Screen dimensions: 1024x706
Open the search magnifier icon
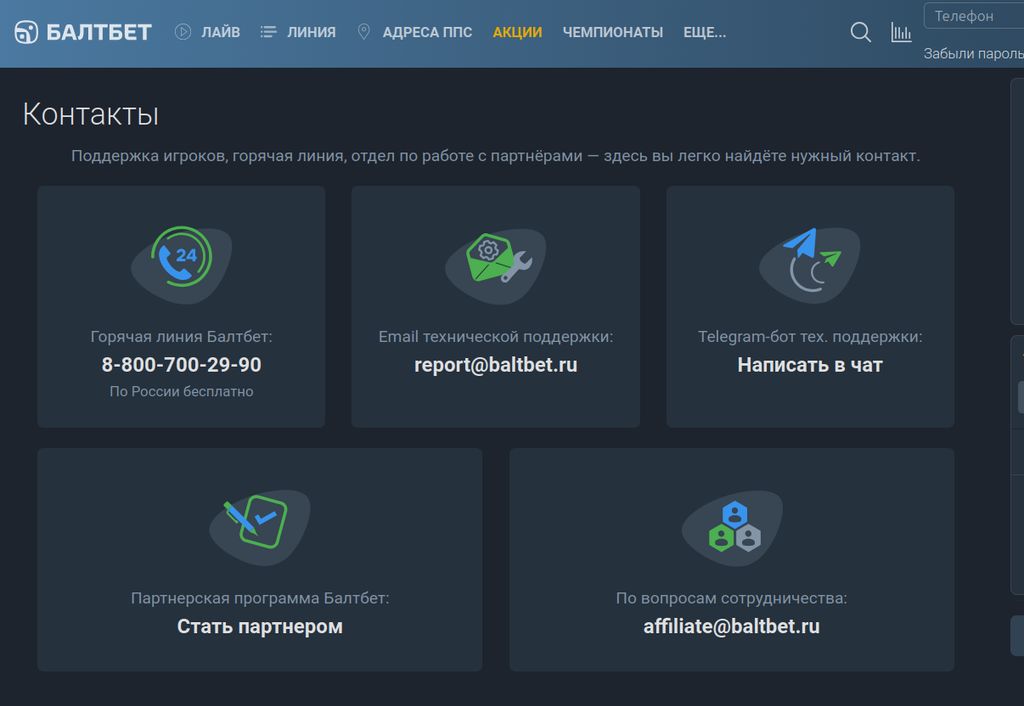click(x=861, y=32)
